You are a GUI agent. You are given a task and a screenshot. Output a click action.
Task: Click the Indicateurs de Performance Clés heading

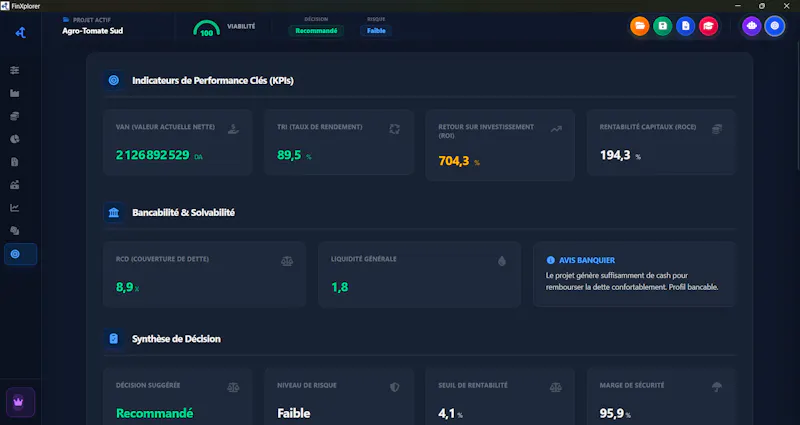point(213,81)
